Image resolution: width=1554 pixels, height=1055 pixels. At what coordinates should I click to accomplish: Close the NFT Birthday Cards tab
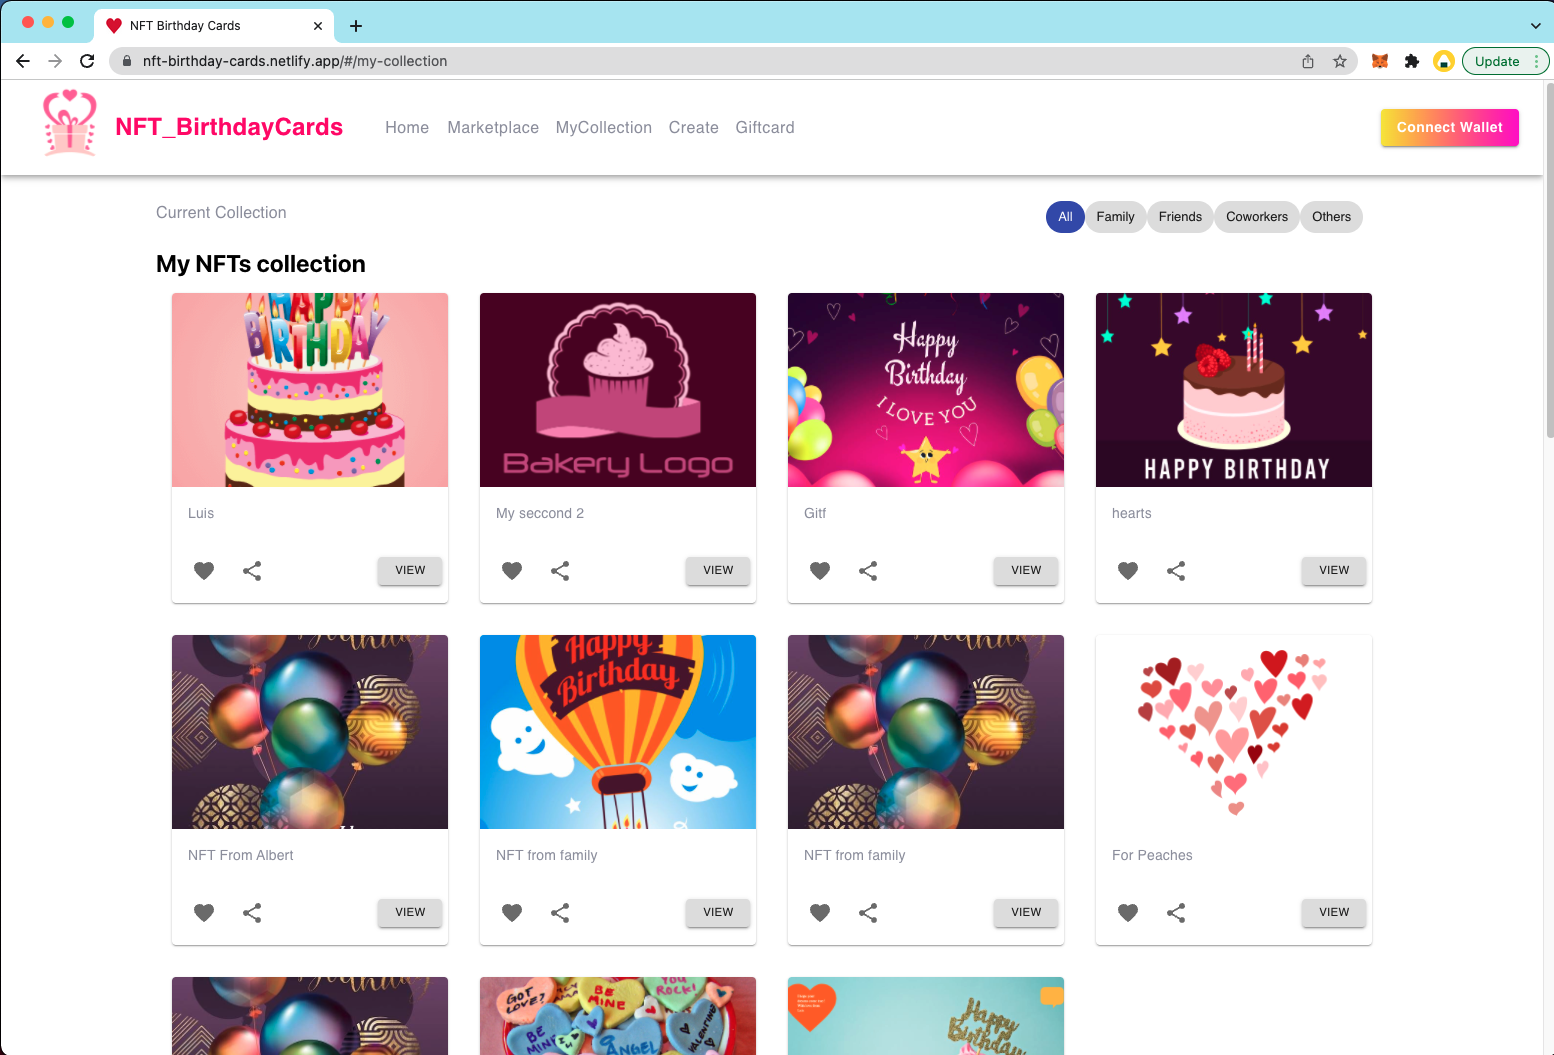coord(318,26)
